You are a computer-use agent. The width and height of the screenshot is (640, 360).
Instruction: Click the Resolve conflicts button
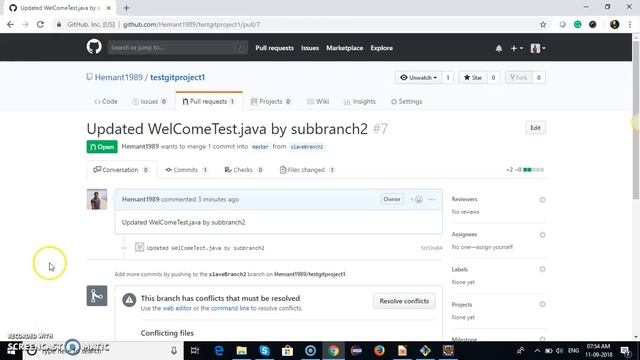(404, 301)
